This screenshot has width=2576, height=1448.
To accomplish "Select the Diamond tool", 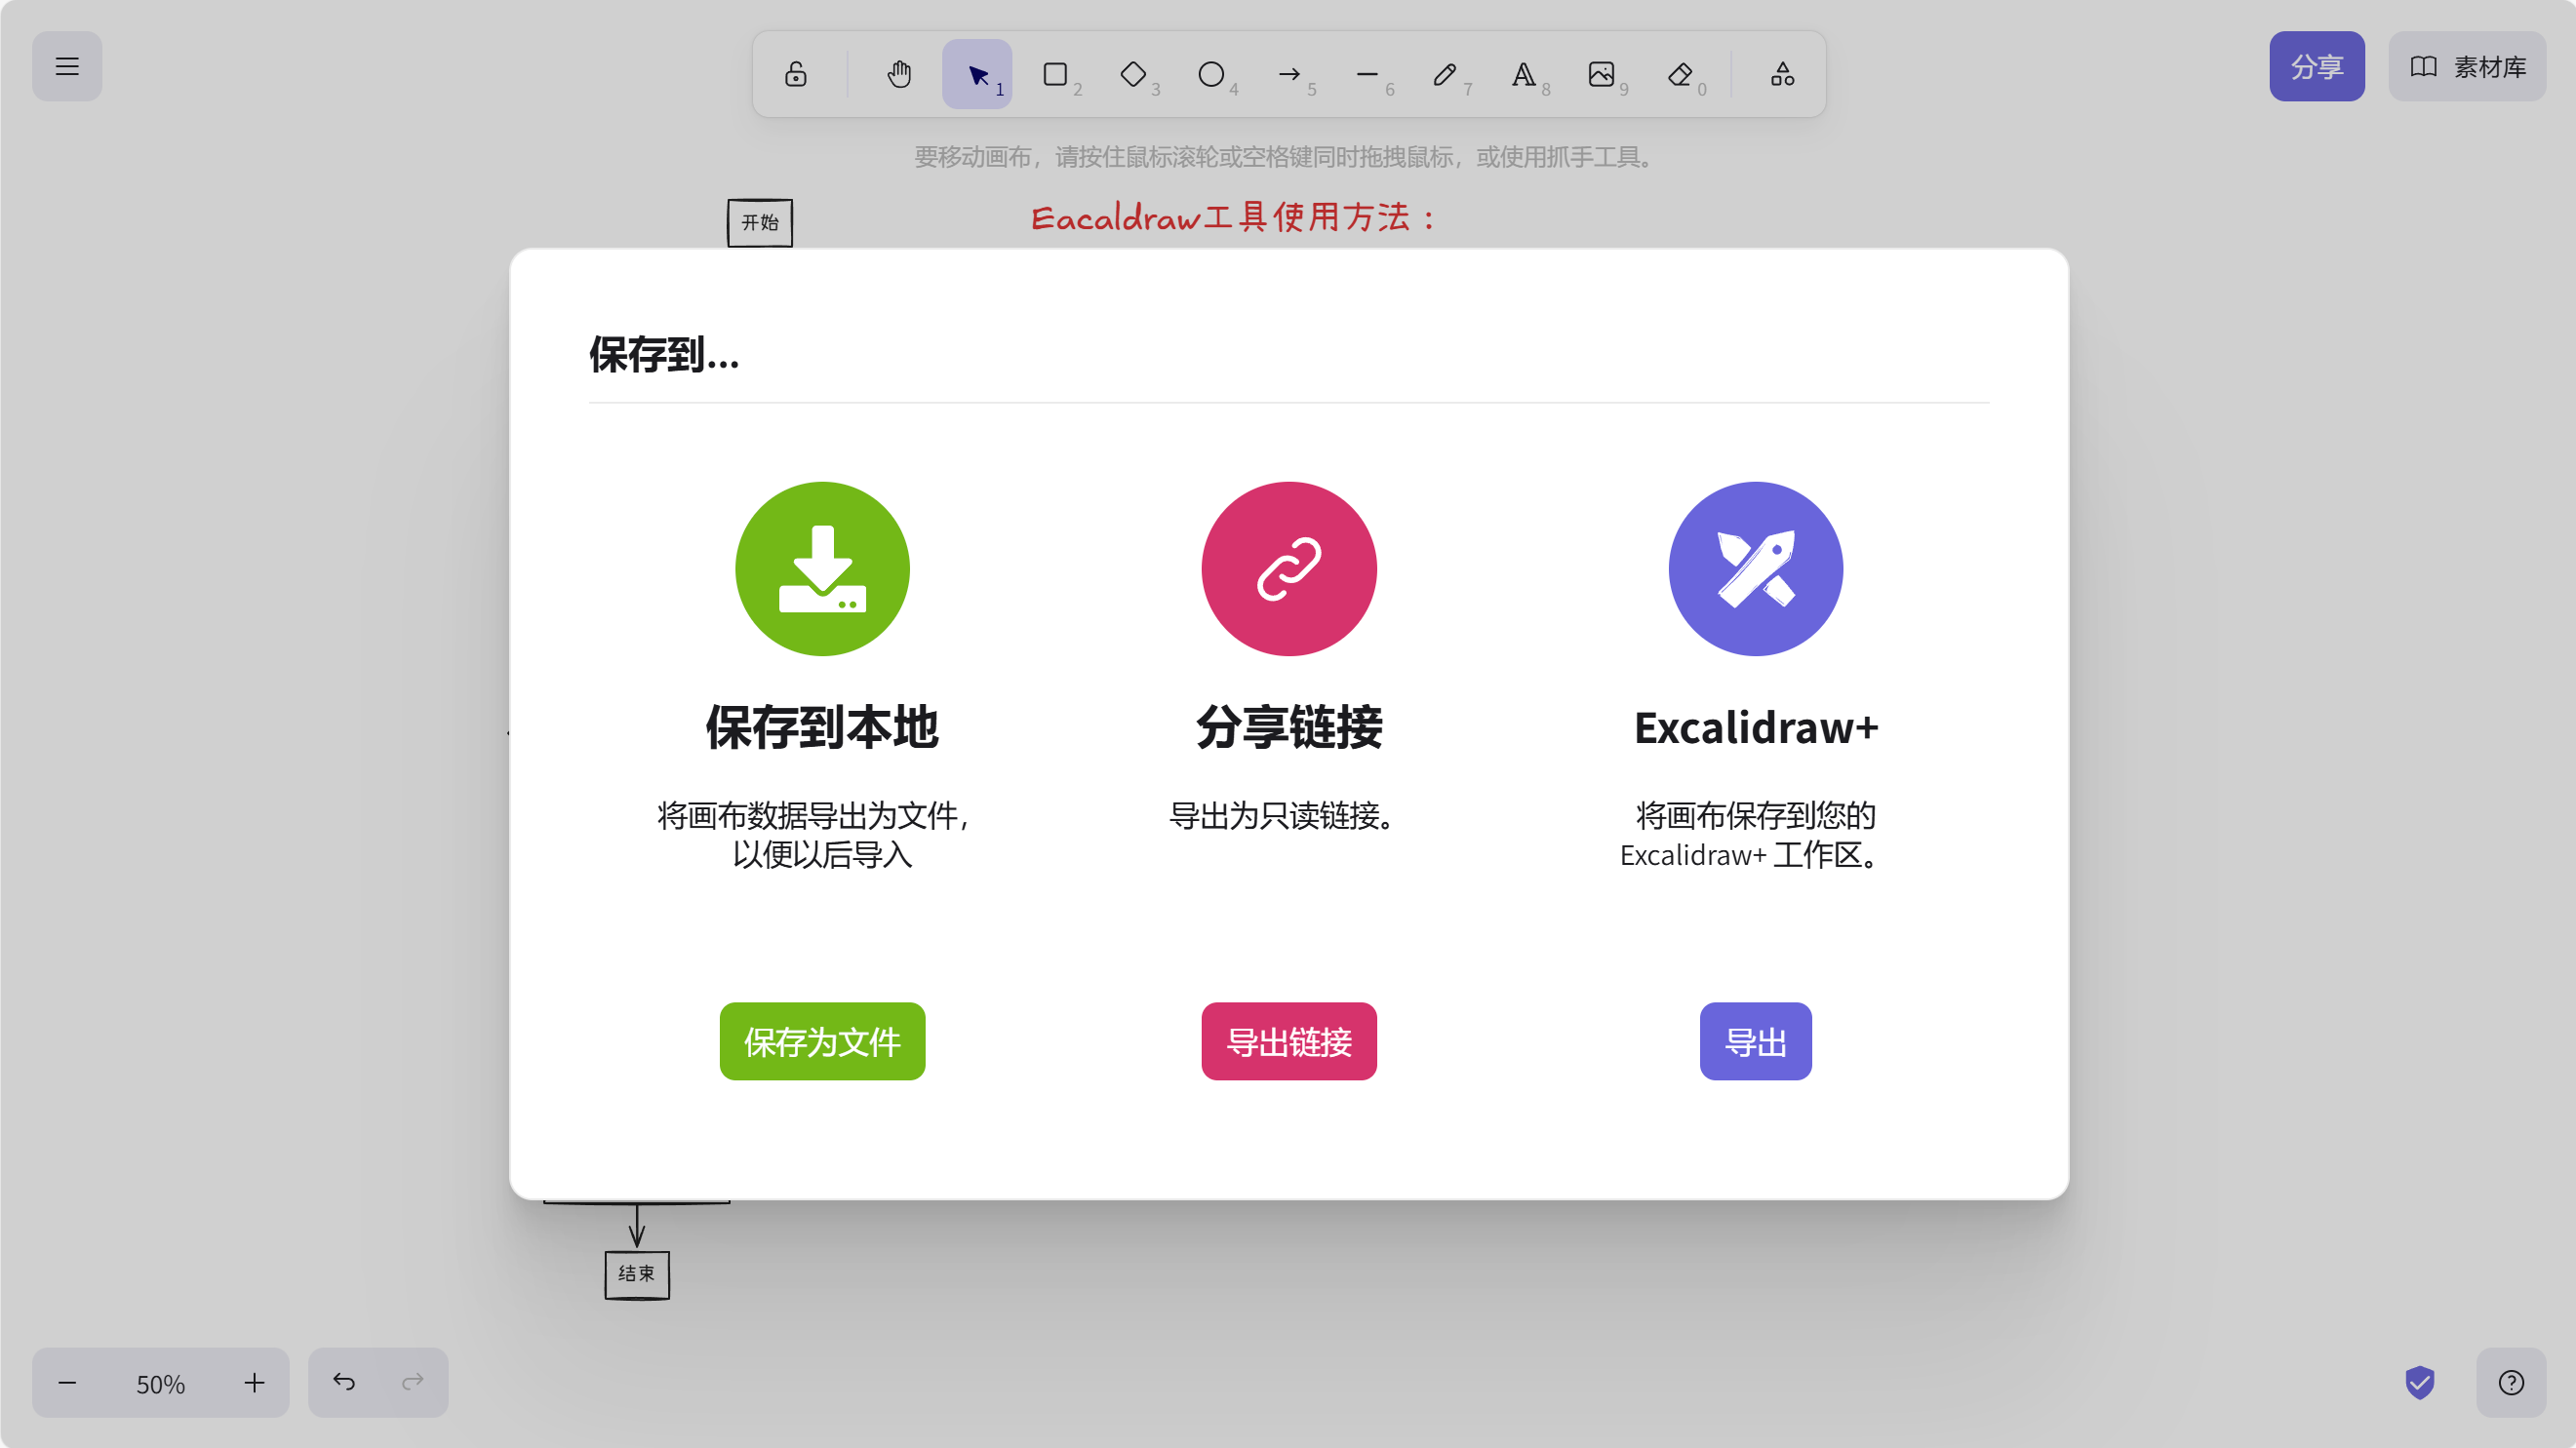I will 1134,73.
